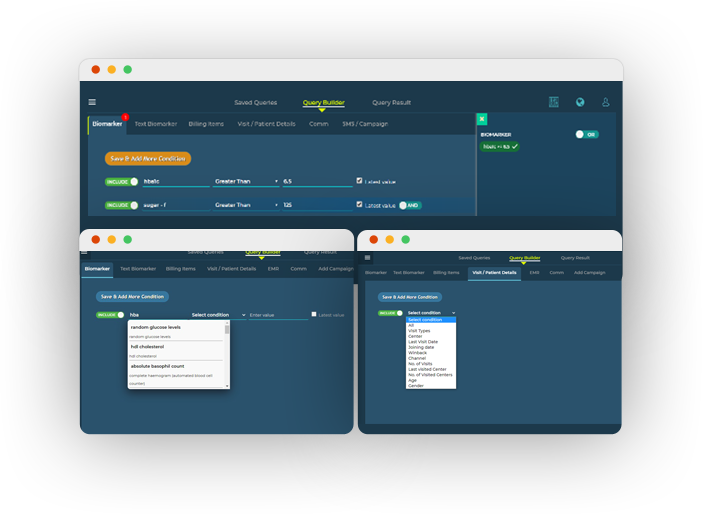
Task: Open Greater Than dropdown on hba1c row
Action: click(246, 182)
